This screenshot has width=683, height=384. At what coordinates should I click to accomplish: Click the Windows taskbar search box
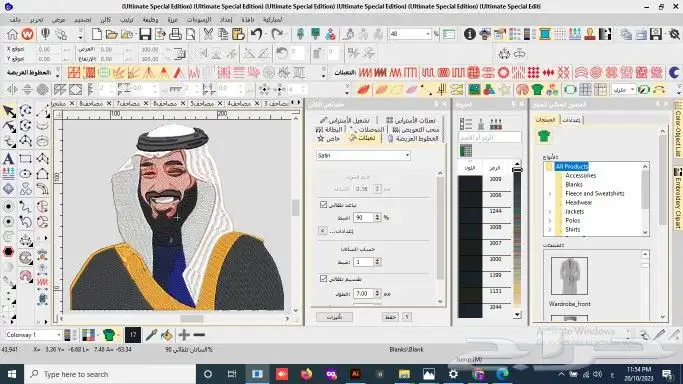110,374
